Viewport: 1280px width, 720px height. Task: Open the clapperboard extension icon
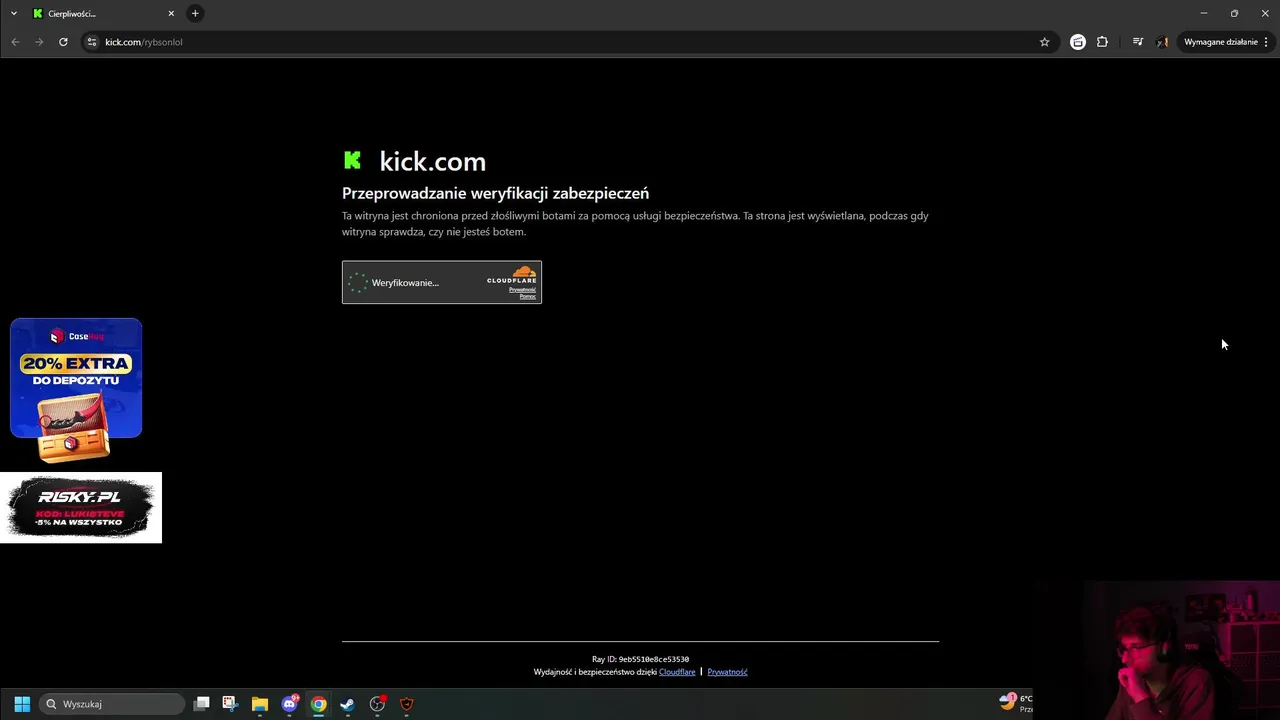point(1078,42)
